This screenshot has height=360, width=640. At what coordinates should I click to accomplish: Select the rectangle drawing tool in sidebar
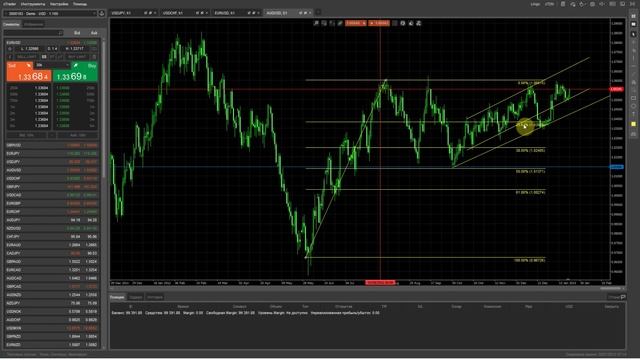[x=633, y=98]
